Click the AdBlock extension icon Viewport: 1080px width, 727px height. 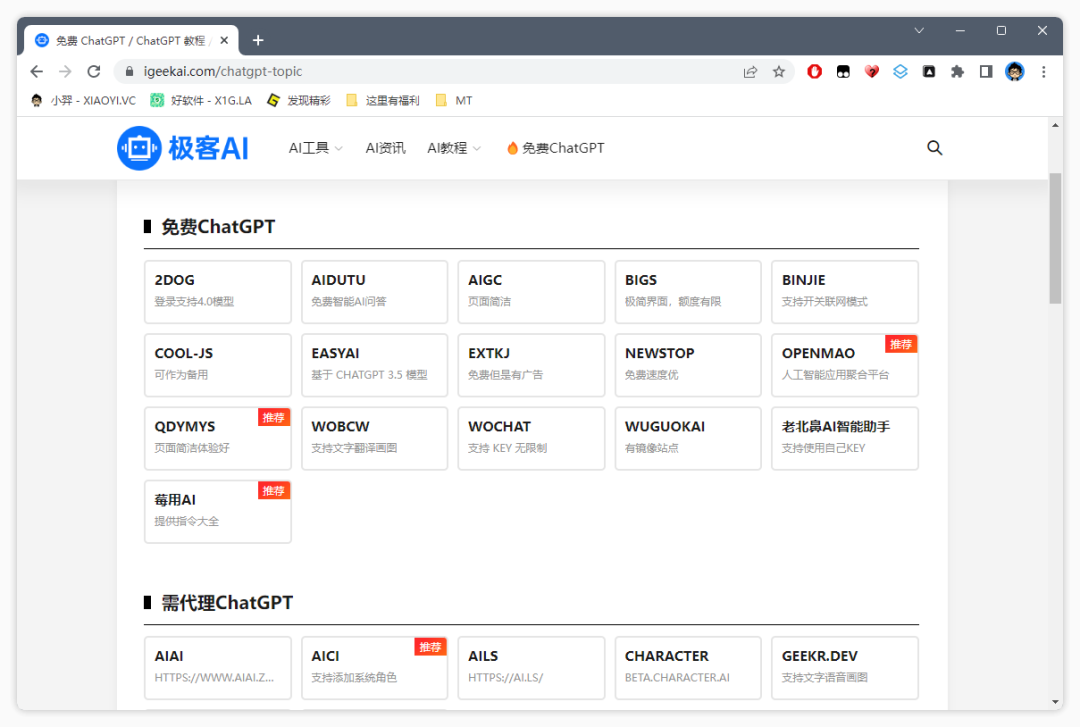[814, 71]
